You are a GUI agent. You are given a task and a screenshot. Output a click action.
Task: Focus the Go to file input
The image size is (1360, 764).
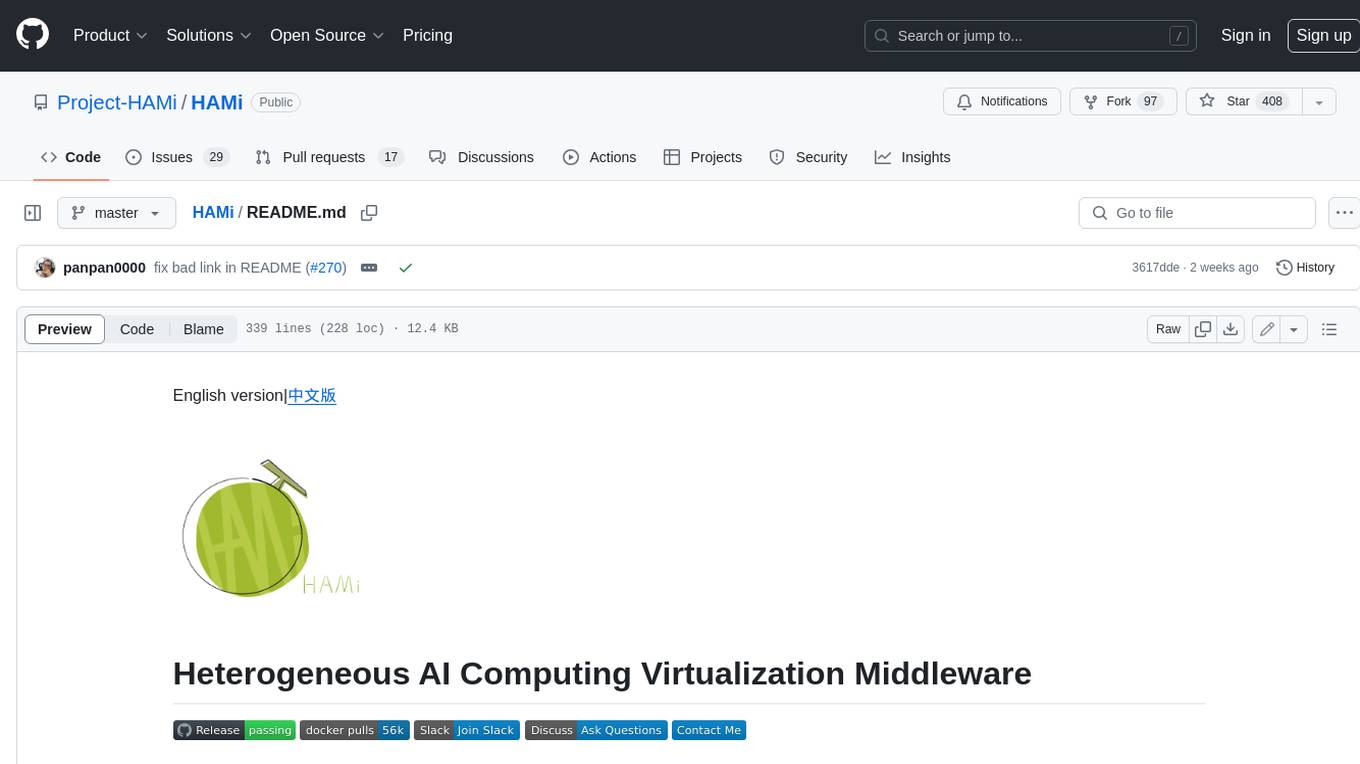click(1197, 213)
